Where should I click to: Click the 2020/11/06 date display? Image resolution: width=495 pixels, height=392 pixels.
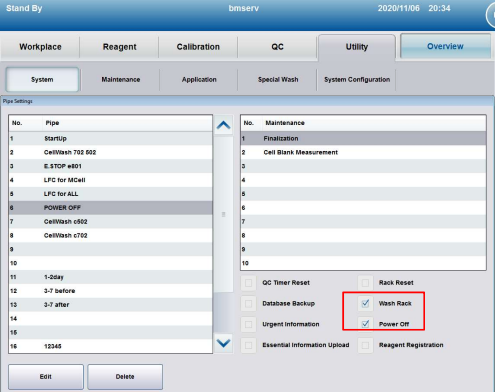(399, 8)
